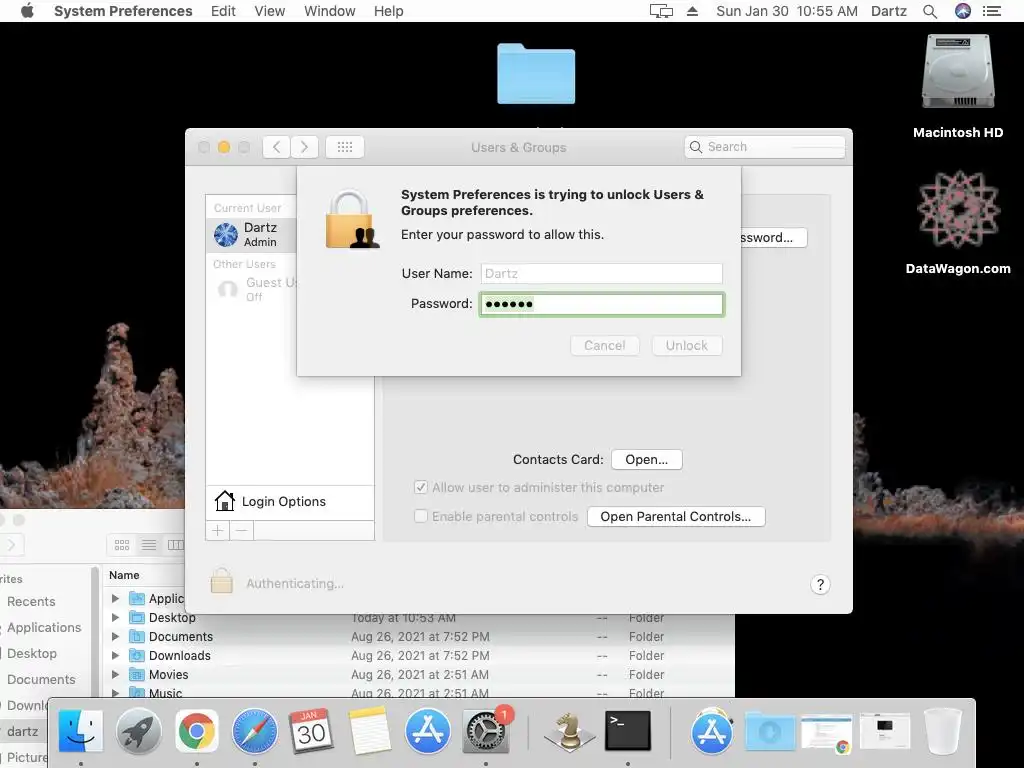Screen dimensions: 1024x768
Task: Open the System Preferences menu
Action: pos(123,11)
